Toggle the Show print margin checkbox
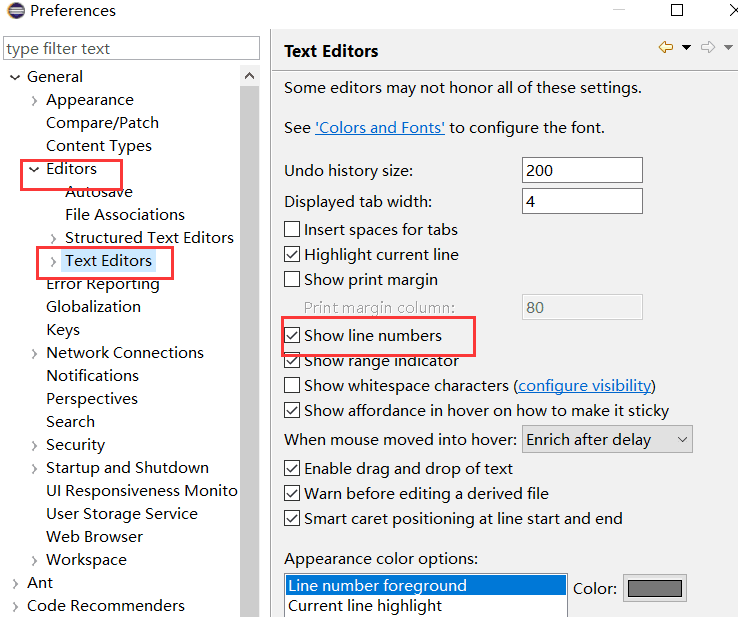 (292, 280)
